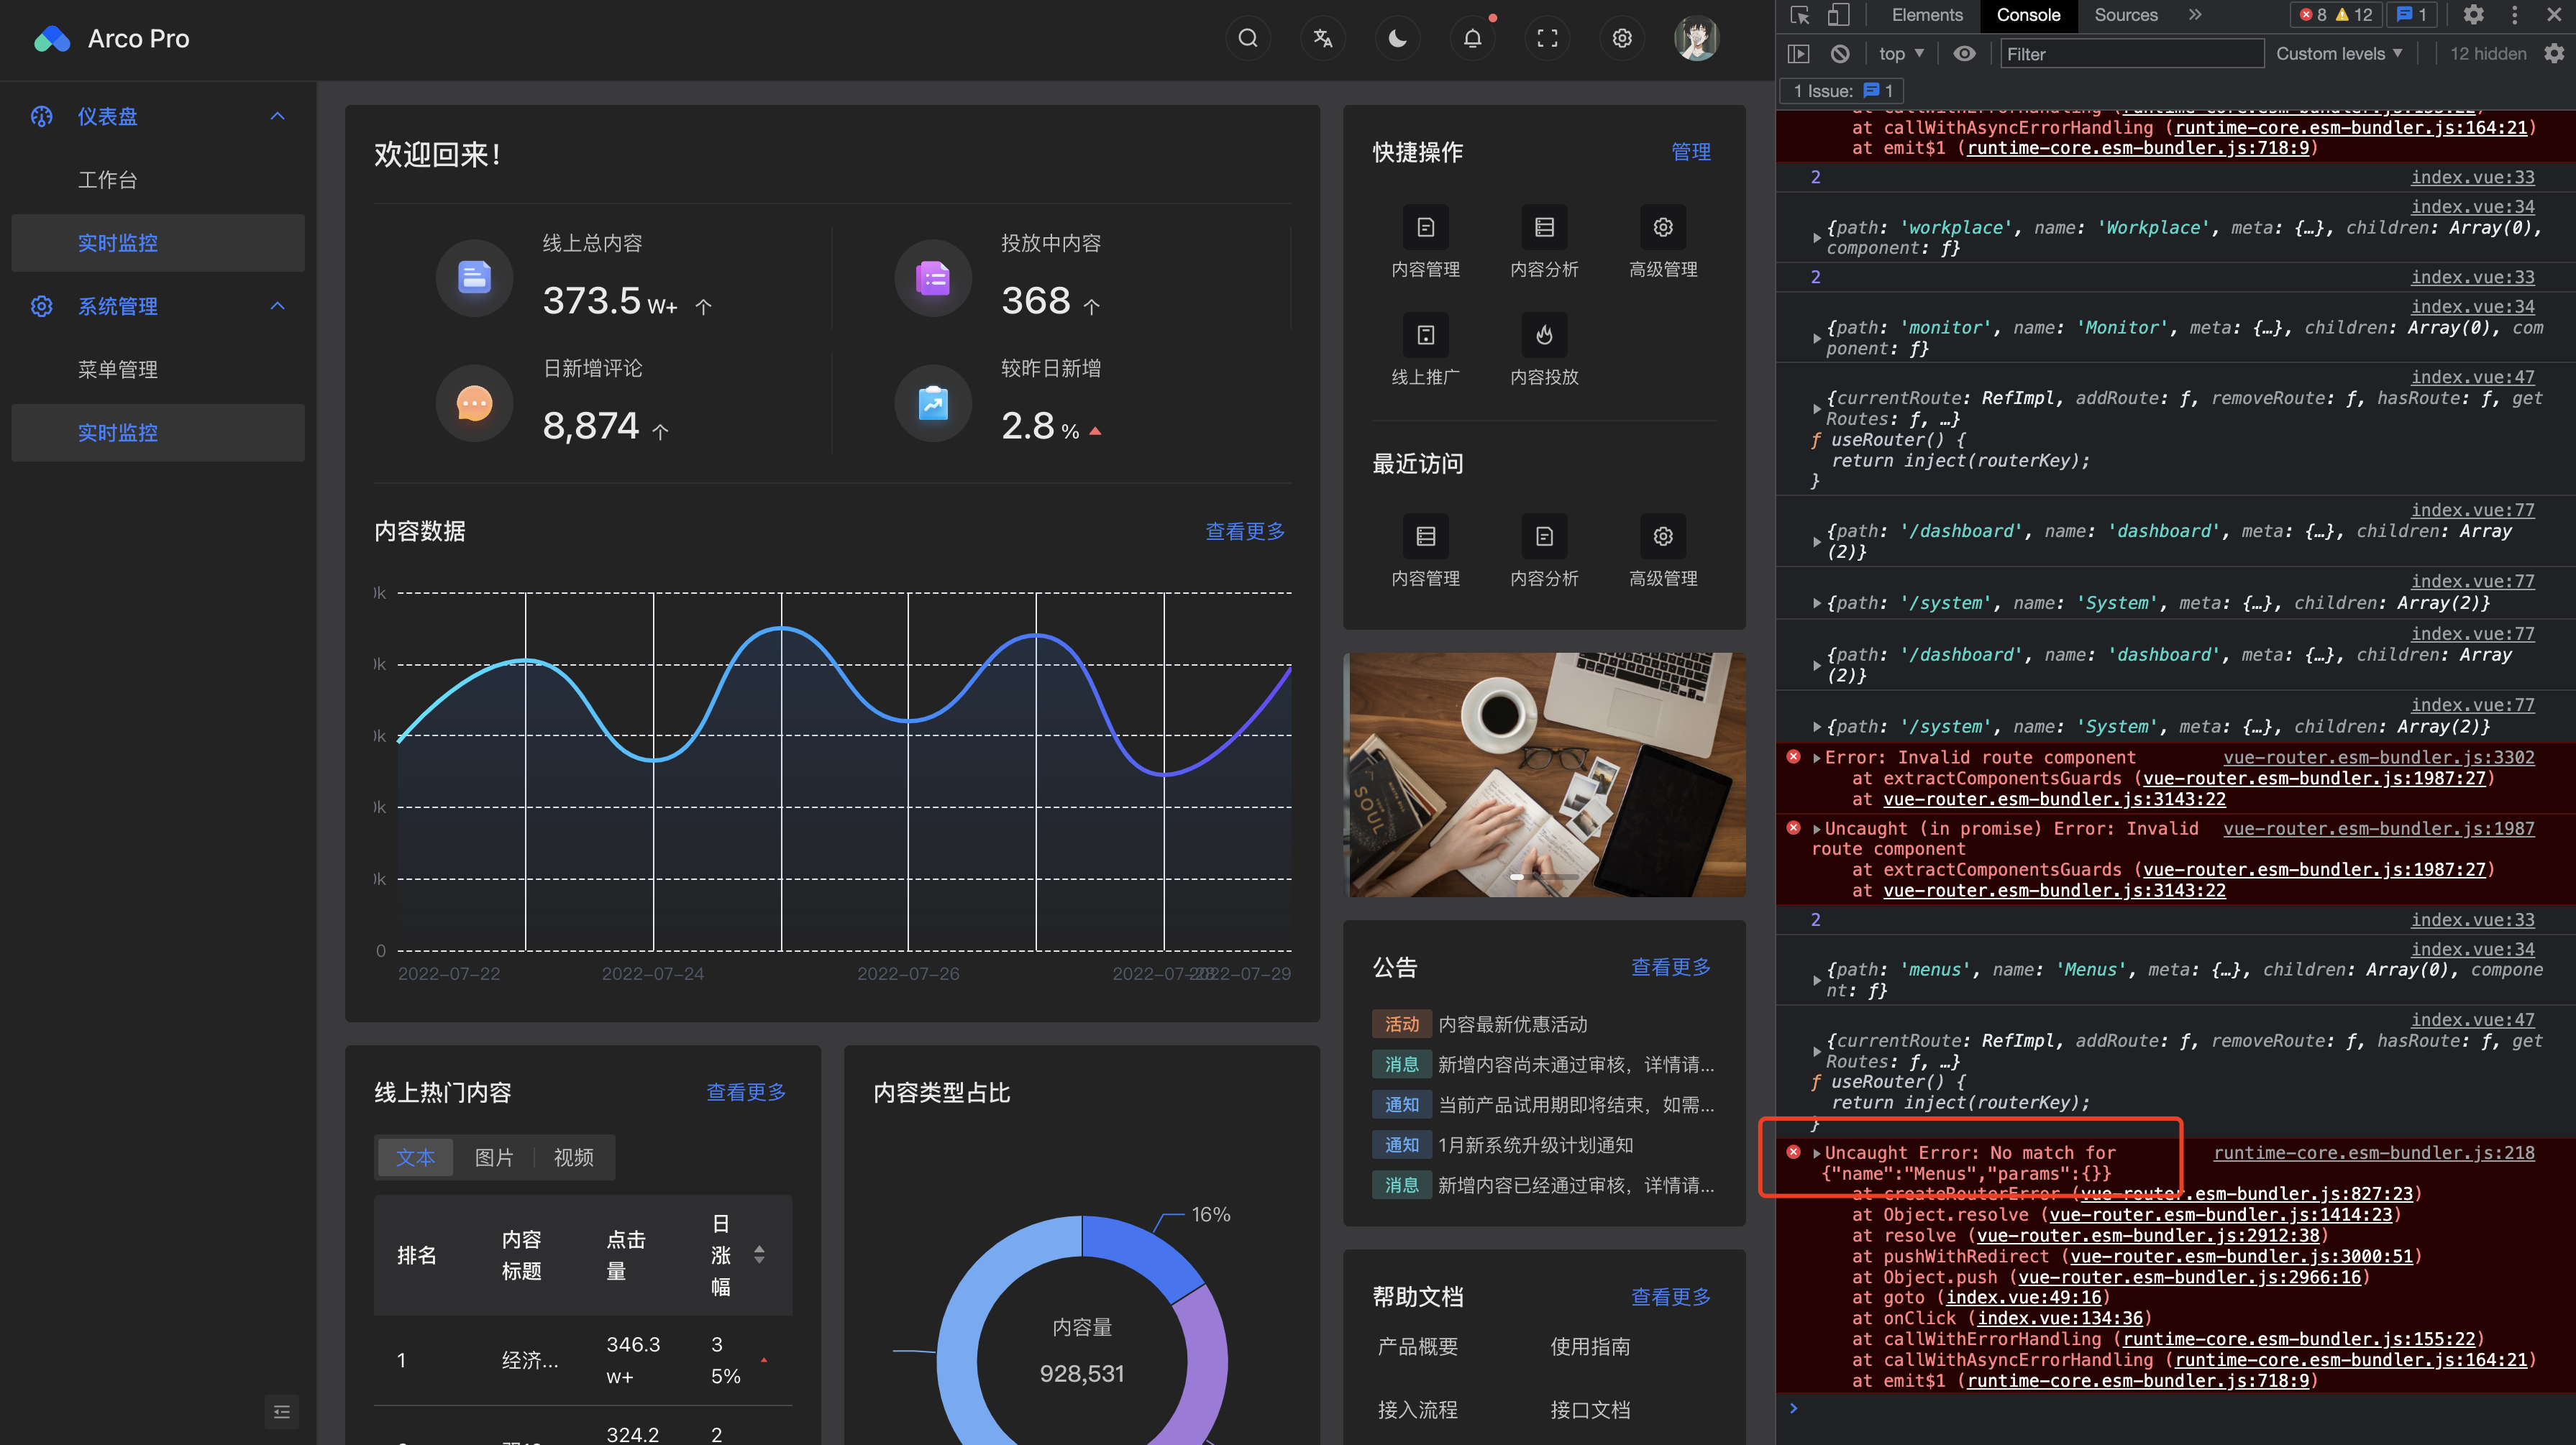
Task: Collapse the 仪表盘 sidebar menu
Action: [278, 116]
